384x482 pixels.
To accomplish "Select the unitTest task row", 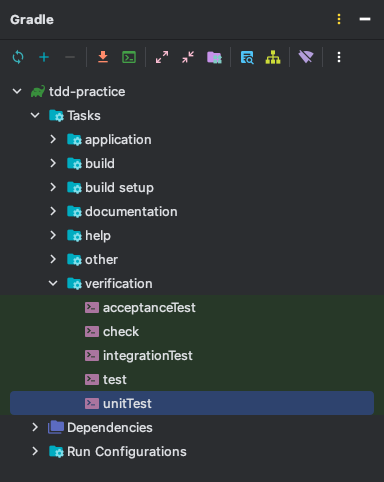I will (x=192, y=403).
